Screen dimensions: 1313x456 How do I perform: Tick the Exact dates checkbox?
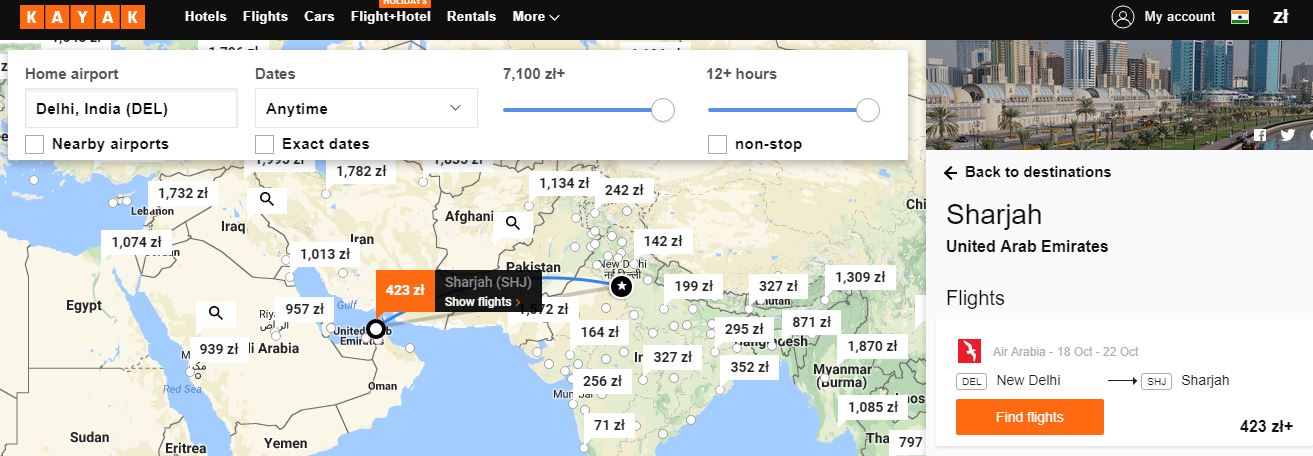pyautogui.click(x=264, y=144)
